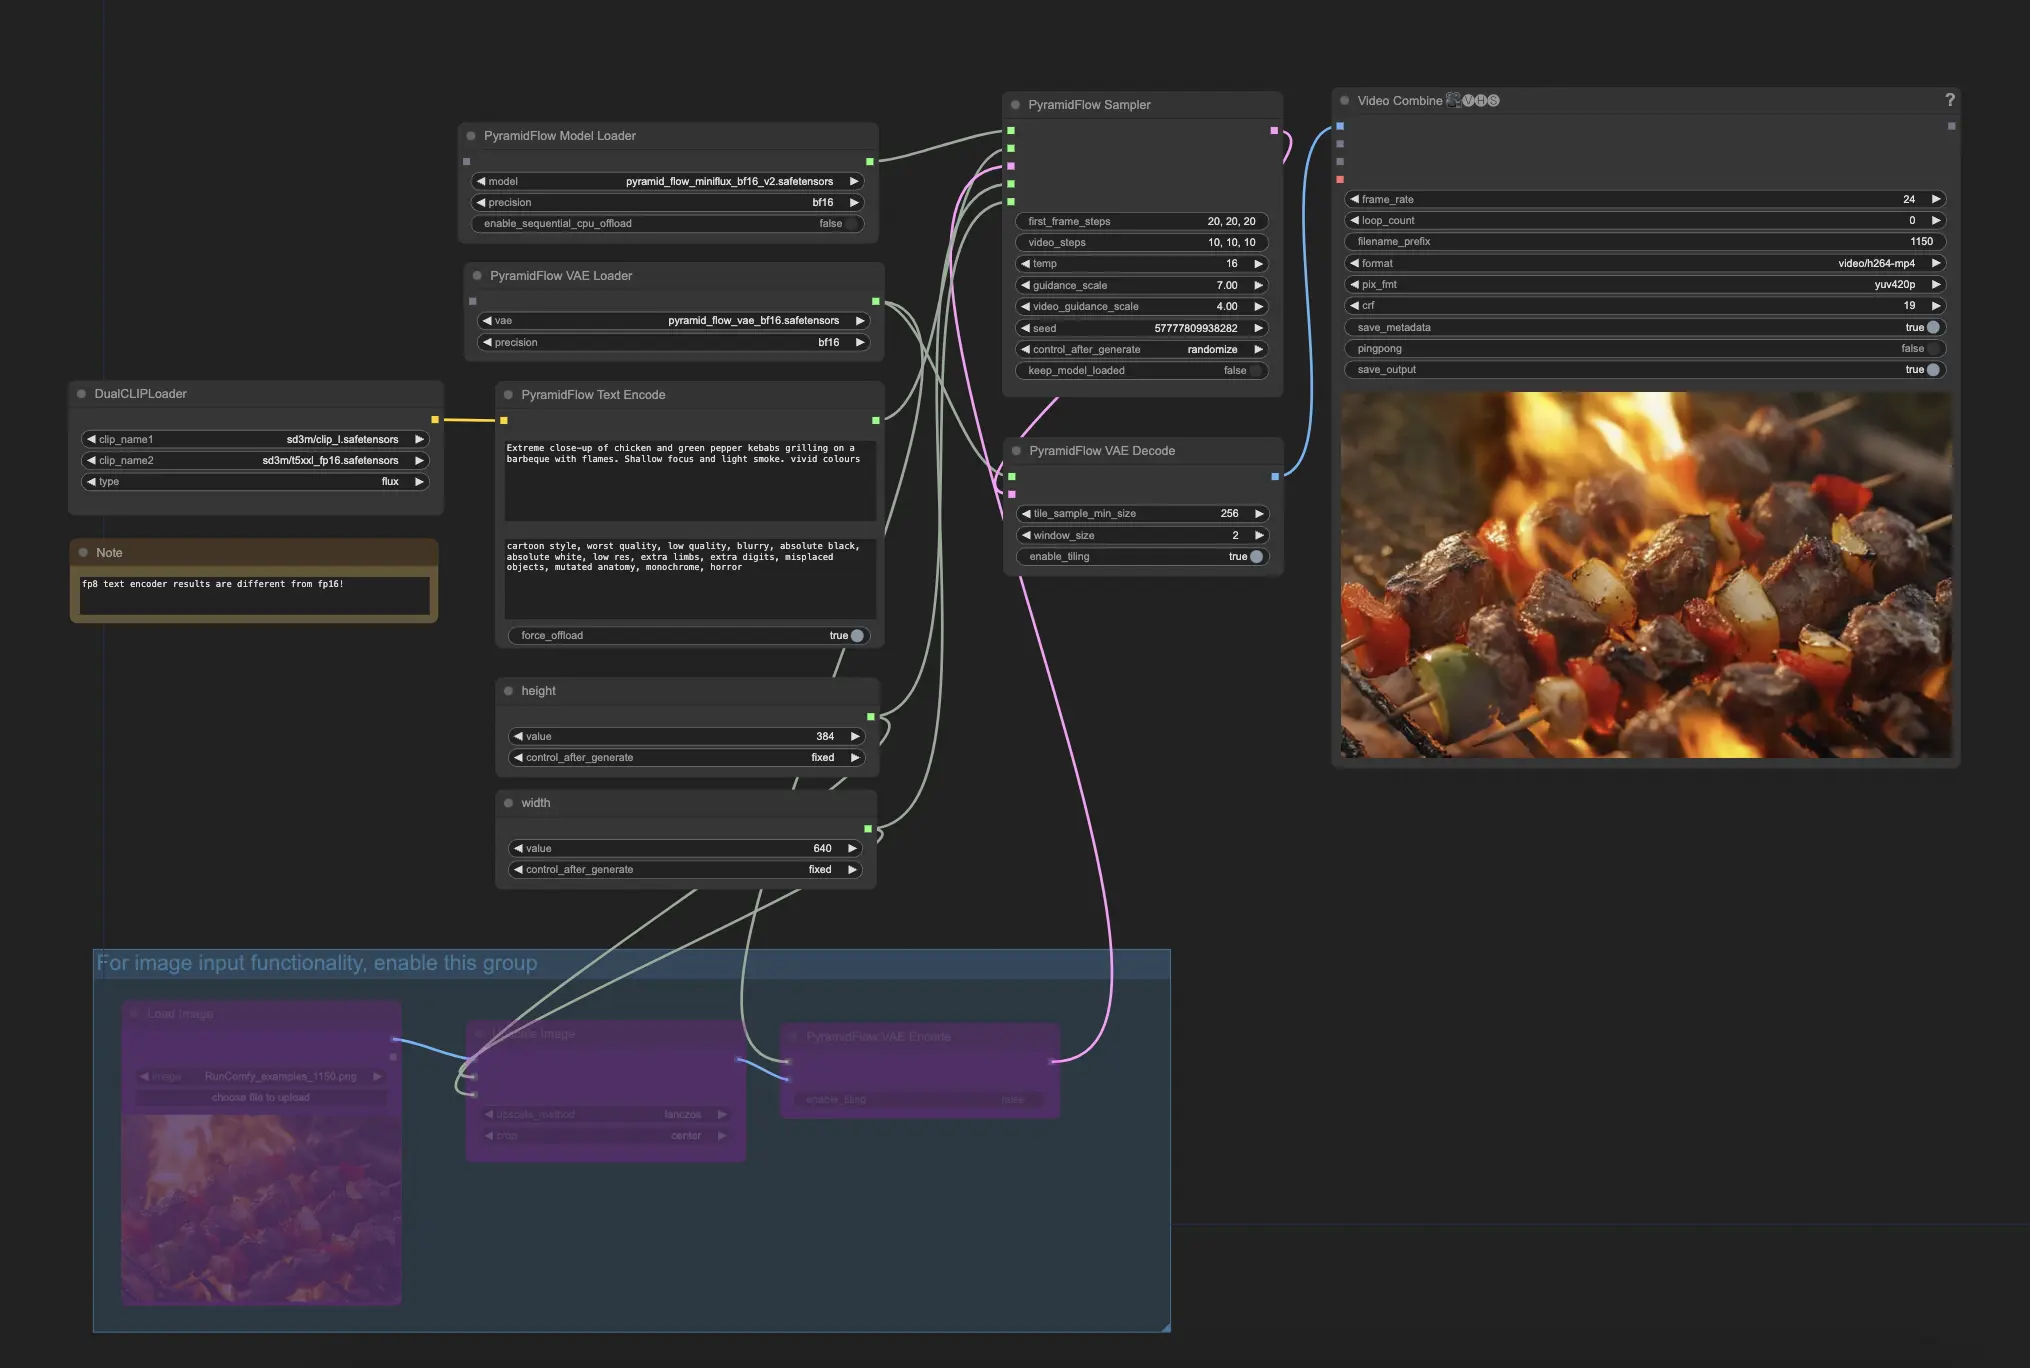Collapse the height node dot
This screenshot has width=2030, height=1368.
pyautogui.click(x=508, y=691)
